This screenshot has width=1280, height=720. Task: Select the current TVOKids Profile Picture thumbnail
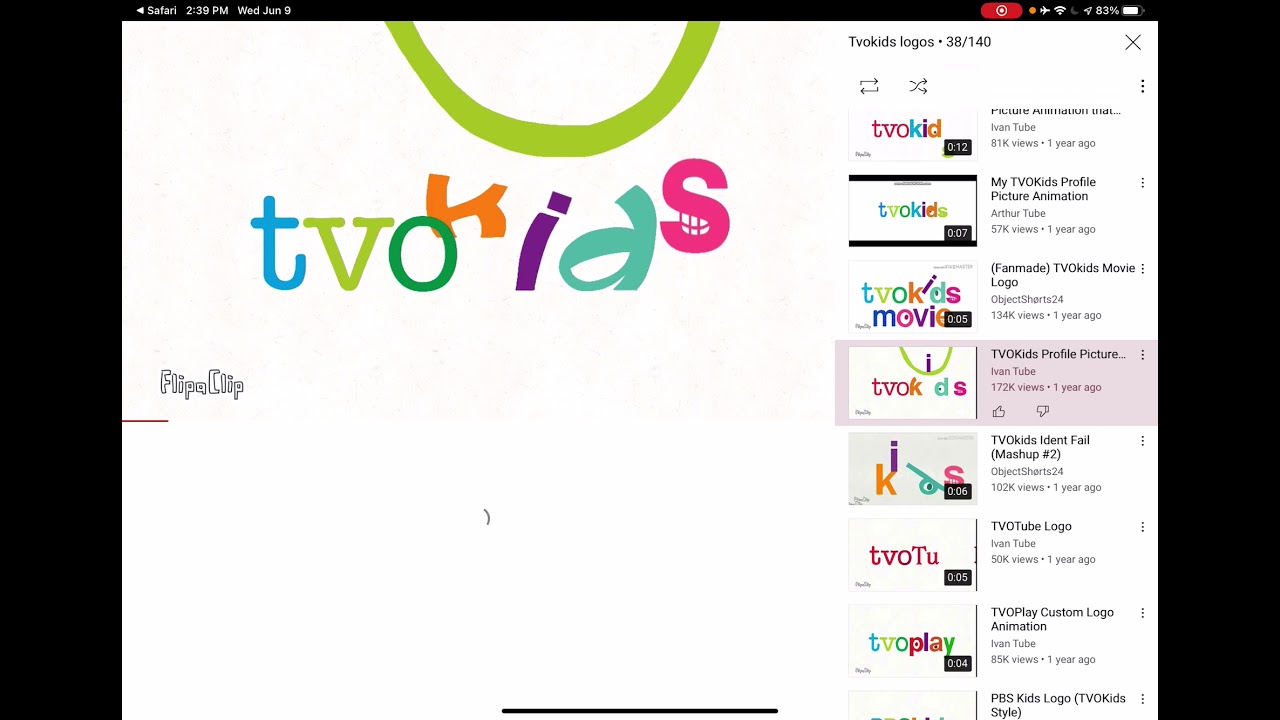click(912, 383)
